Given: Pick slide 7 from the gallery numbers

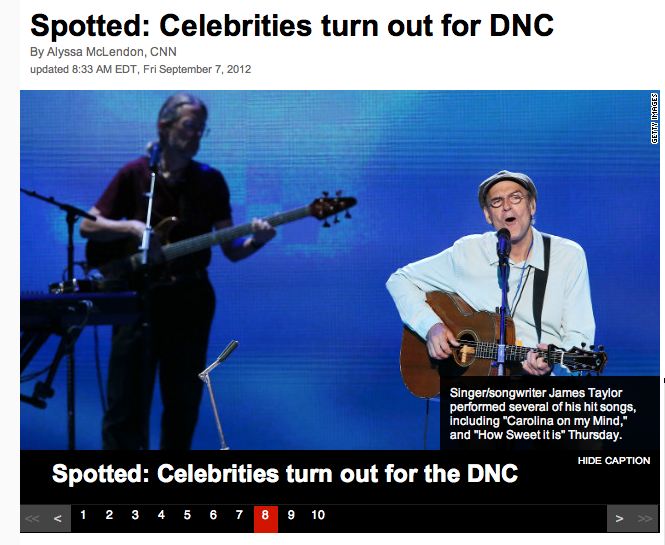Looking at the screenshot, I should [239, 515].
